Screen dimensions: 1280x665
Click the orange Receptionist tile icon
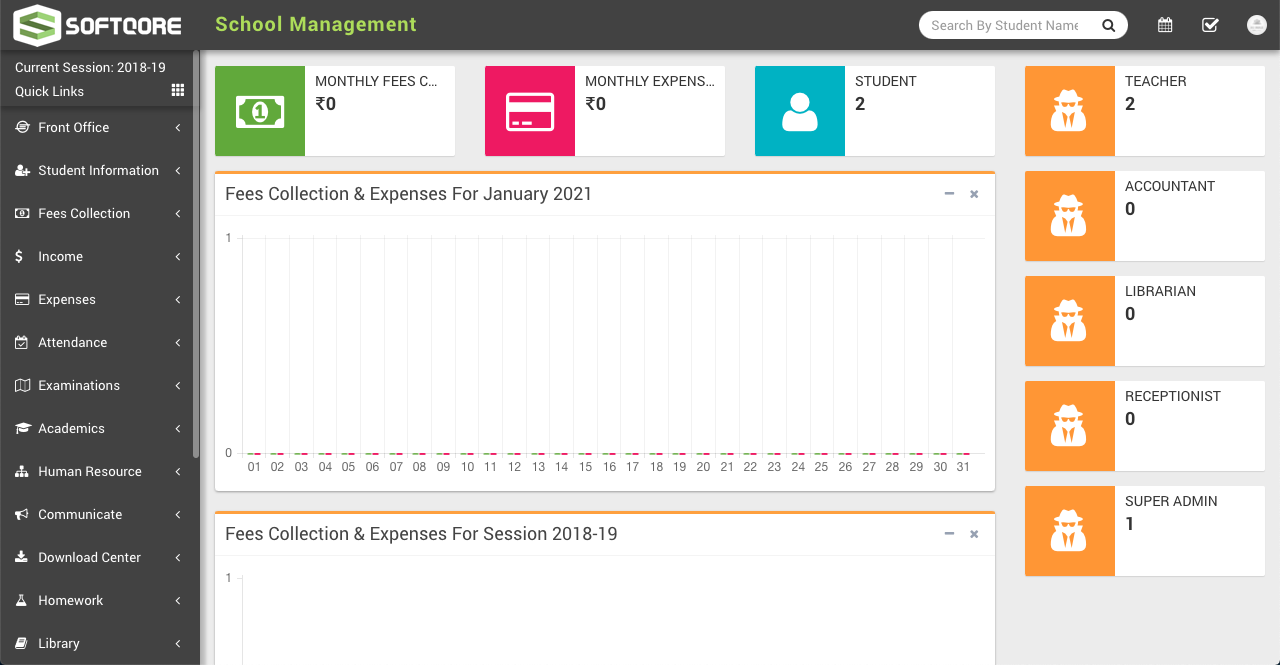pyautogui.click(x=1070, y=426)
